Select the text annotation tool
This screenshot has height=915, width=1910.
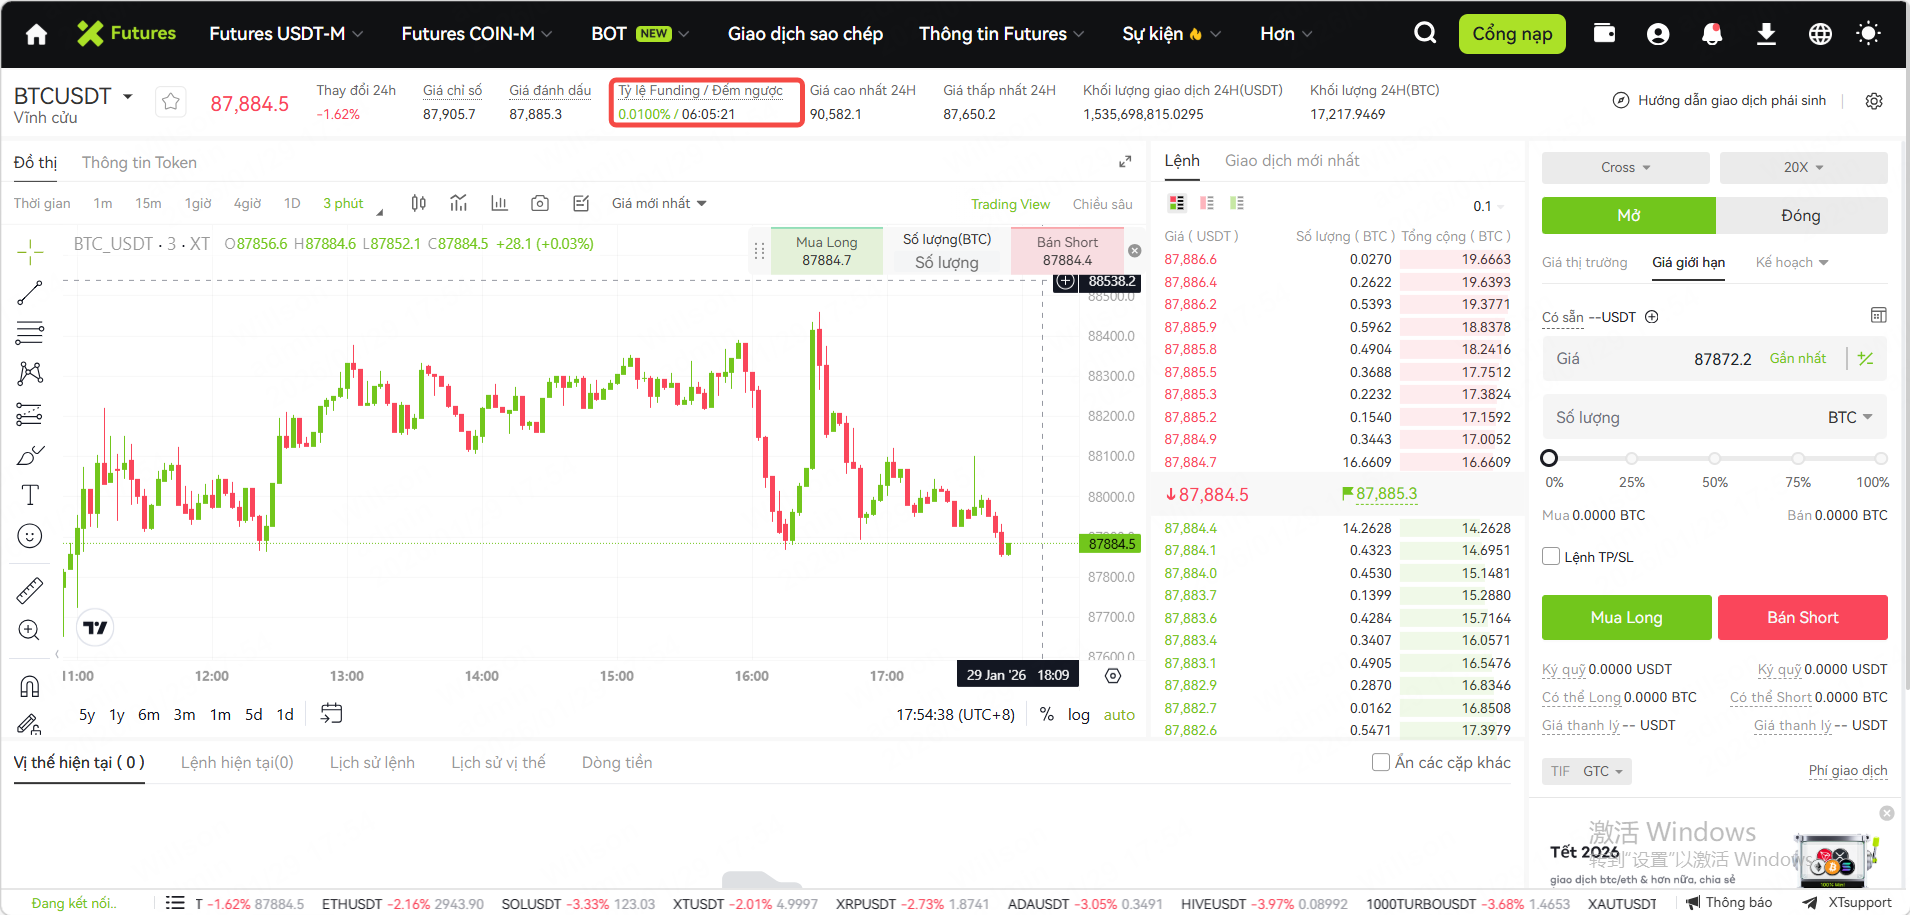pos(30,495)
